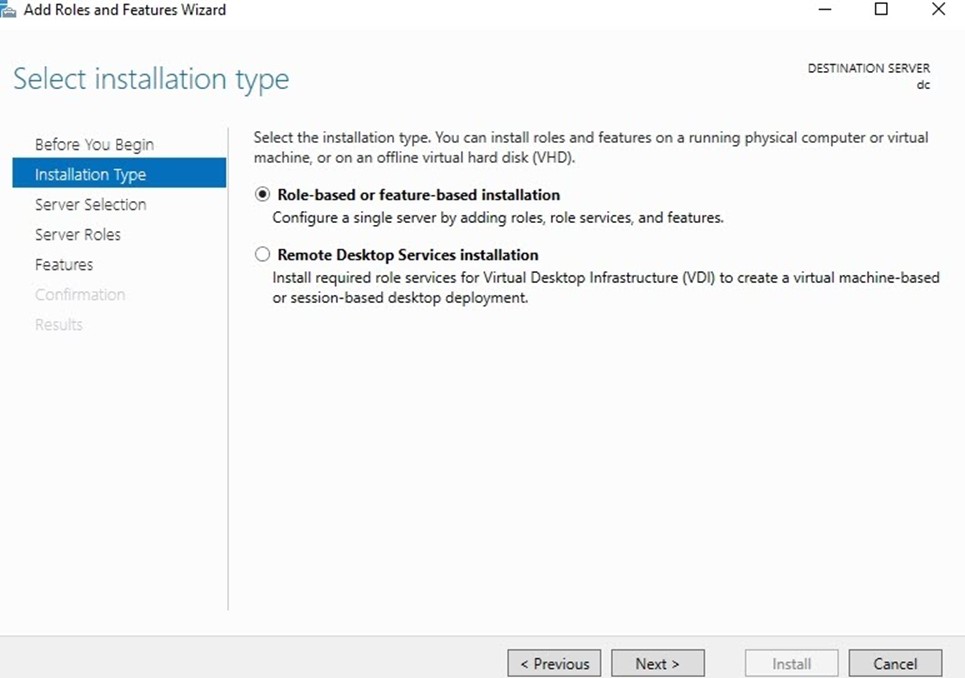Open Features step in sidebar

click(64, 265)
